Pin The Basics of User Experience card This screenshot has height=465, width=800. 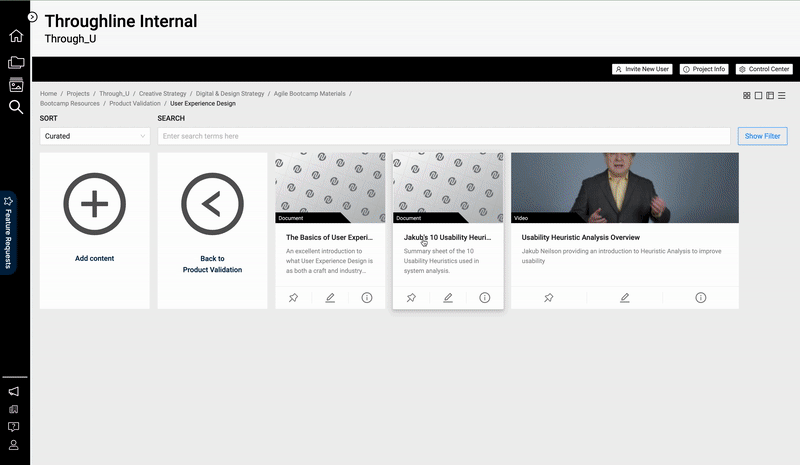[x=293, y=298]
